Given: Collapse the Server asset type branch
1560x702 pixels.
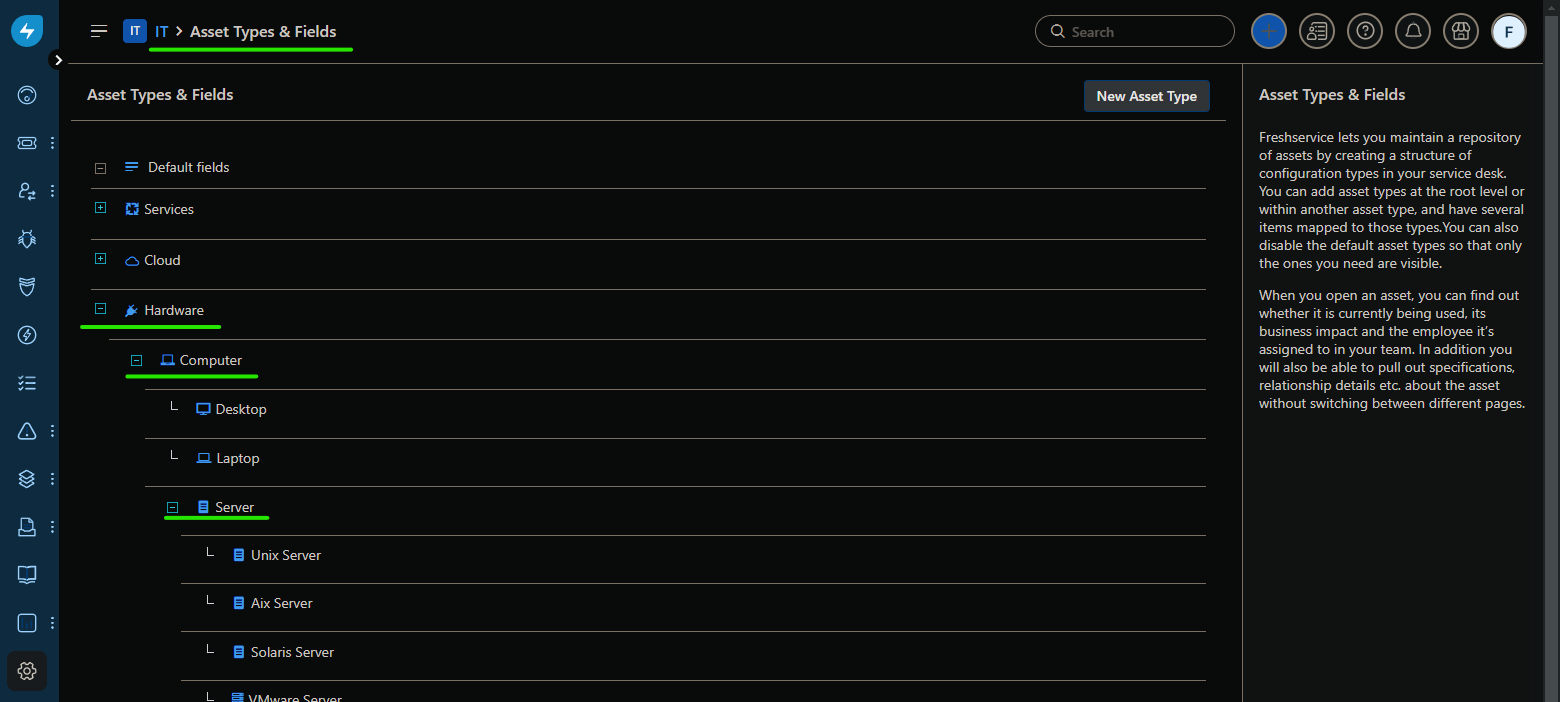Looking at the screenshot, I should tap(172, 506).
